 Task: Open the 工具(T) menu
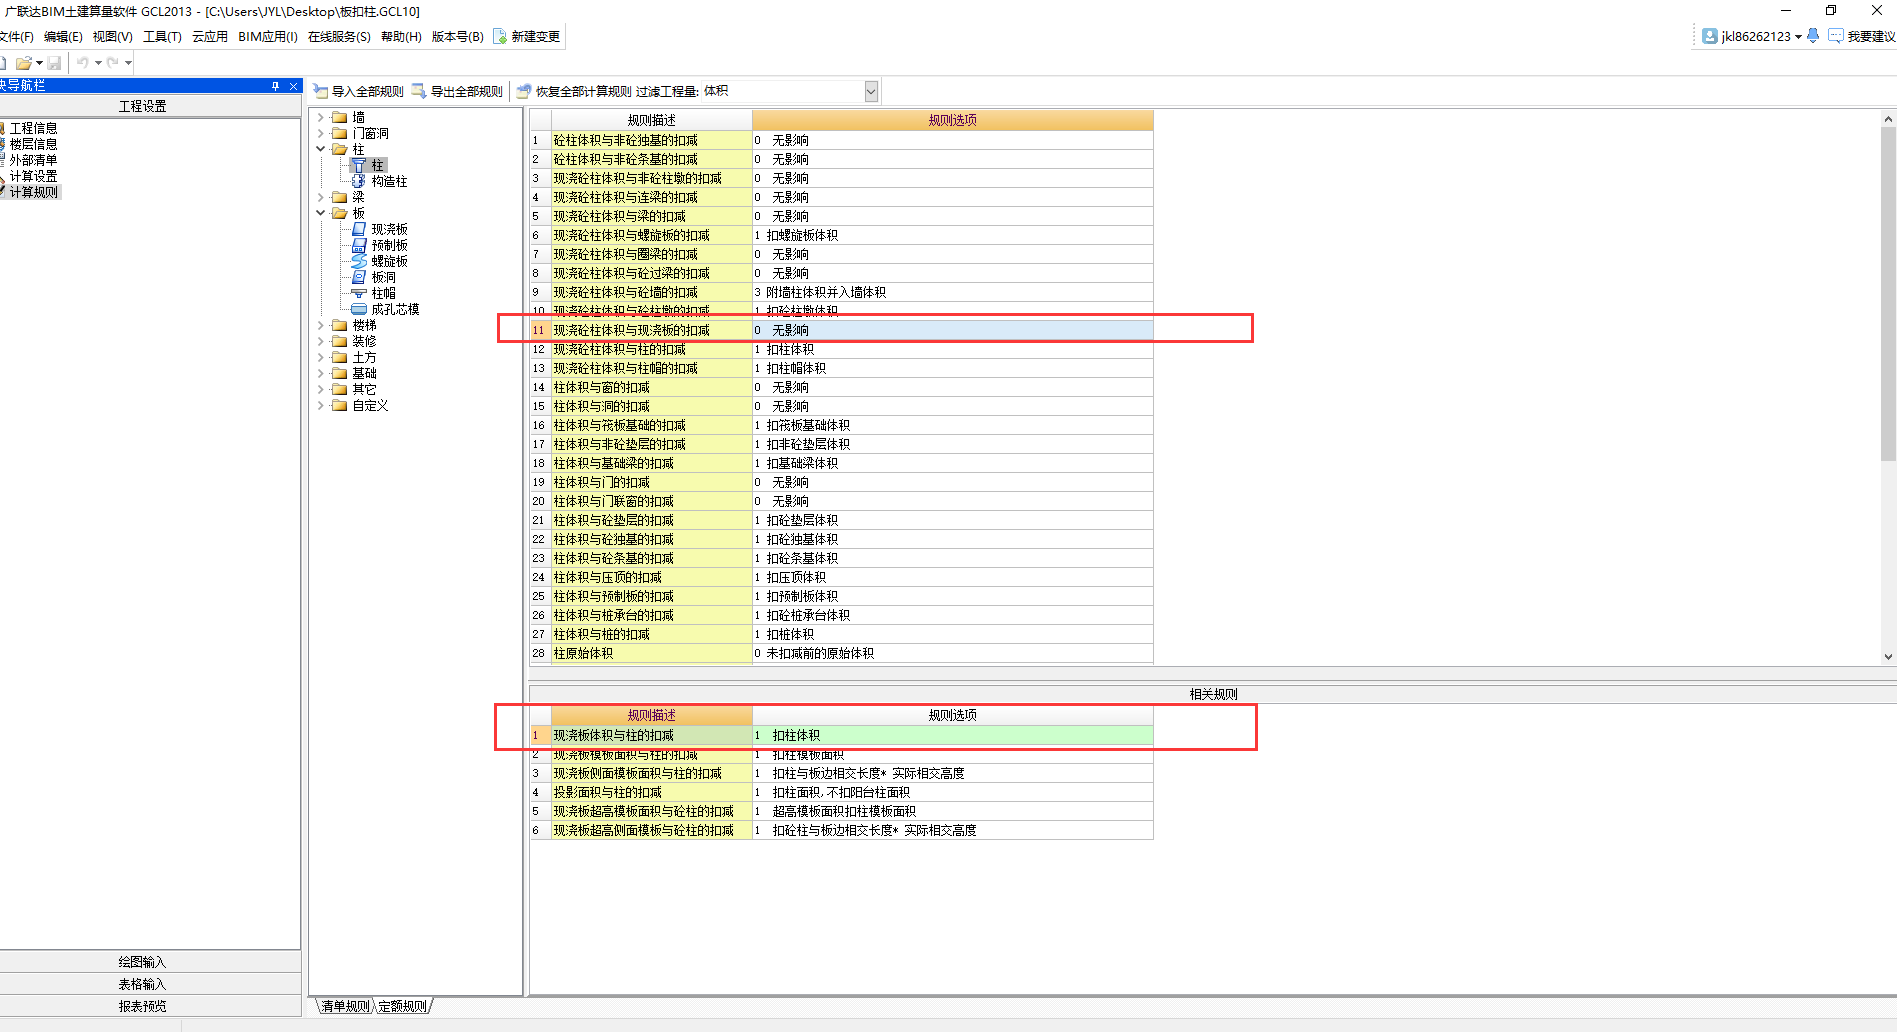click(162, 37)
